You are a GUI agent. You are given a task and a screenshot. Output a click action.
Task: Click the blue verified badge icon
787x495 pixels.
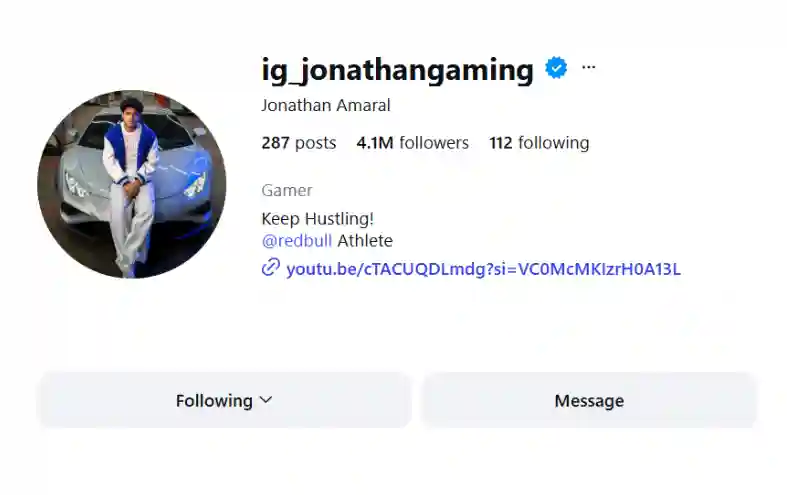[556, 68]
